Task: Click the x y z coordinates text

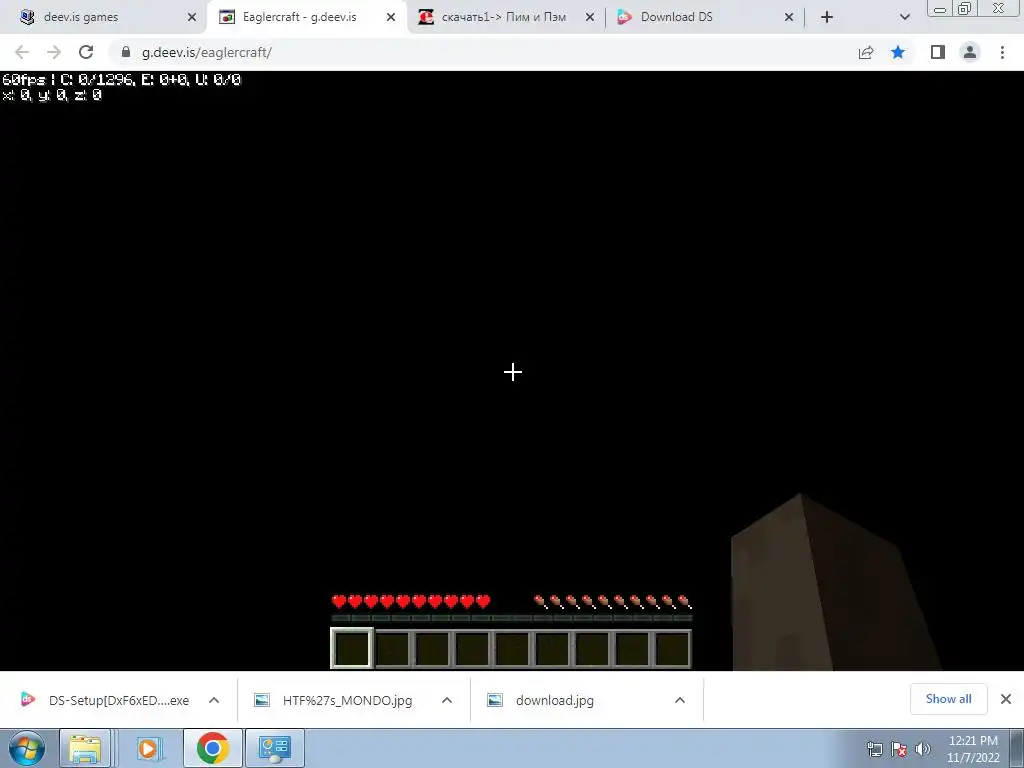Action: pyautogui.click(x=52, y=95)
